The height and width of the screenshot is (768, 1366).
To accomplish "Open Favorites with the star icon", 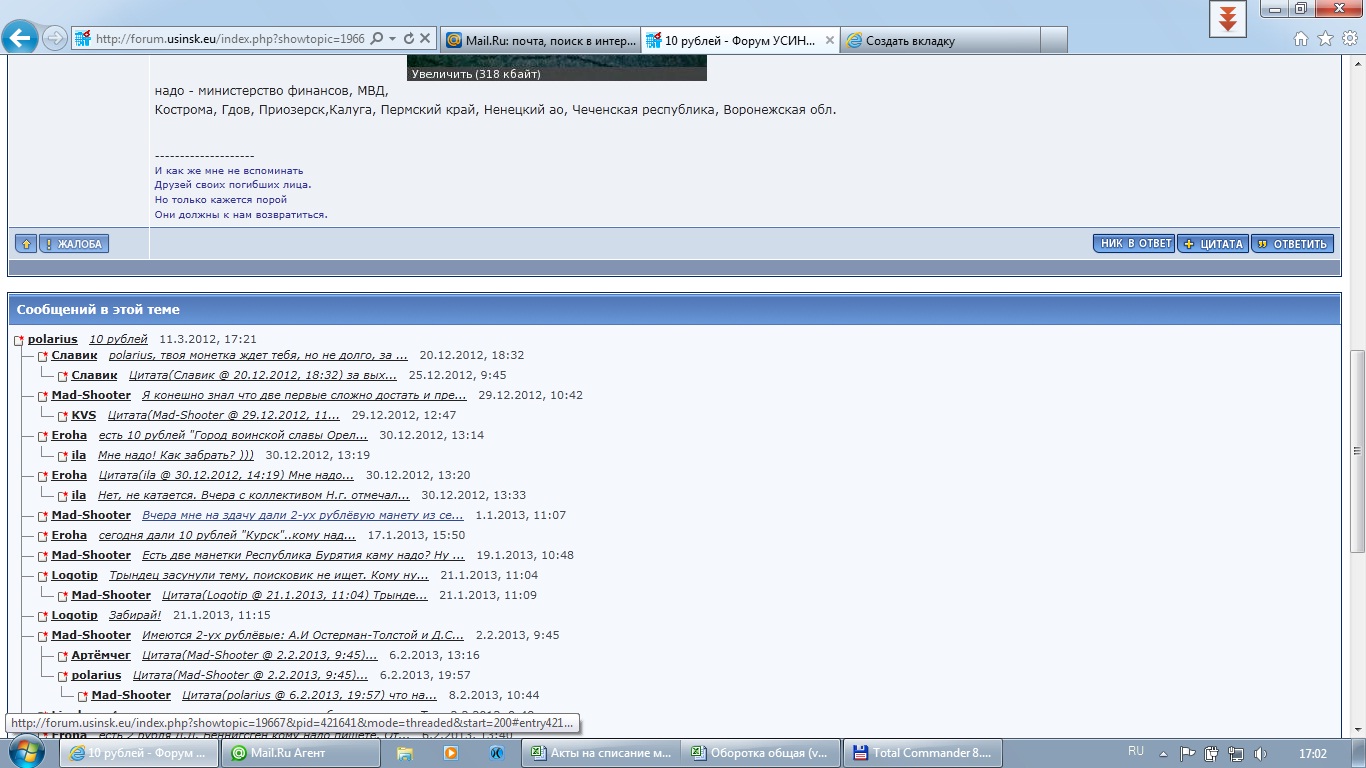I will click(1325, 39).
